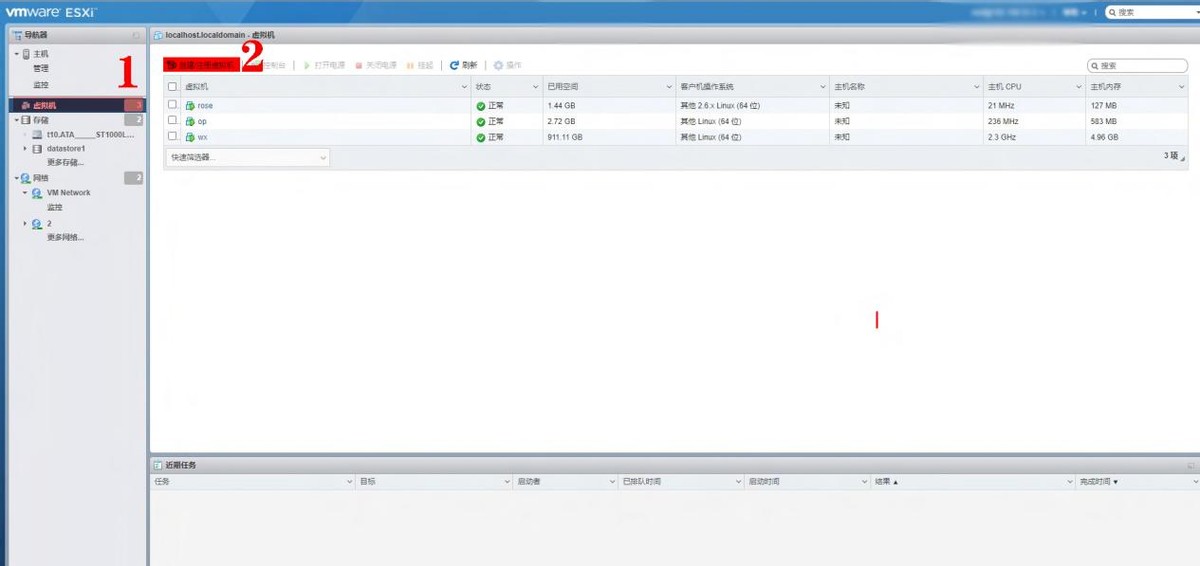Open the 已用空间 column dropdown arrow
Viewport: 1200px width, 566px height.
[667, 87]
